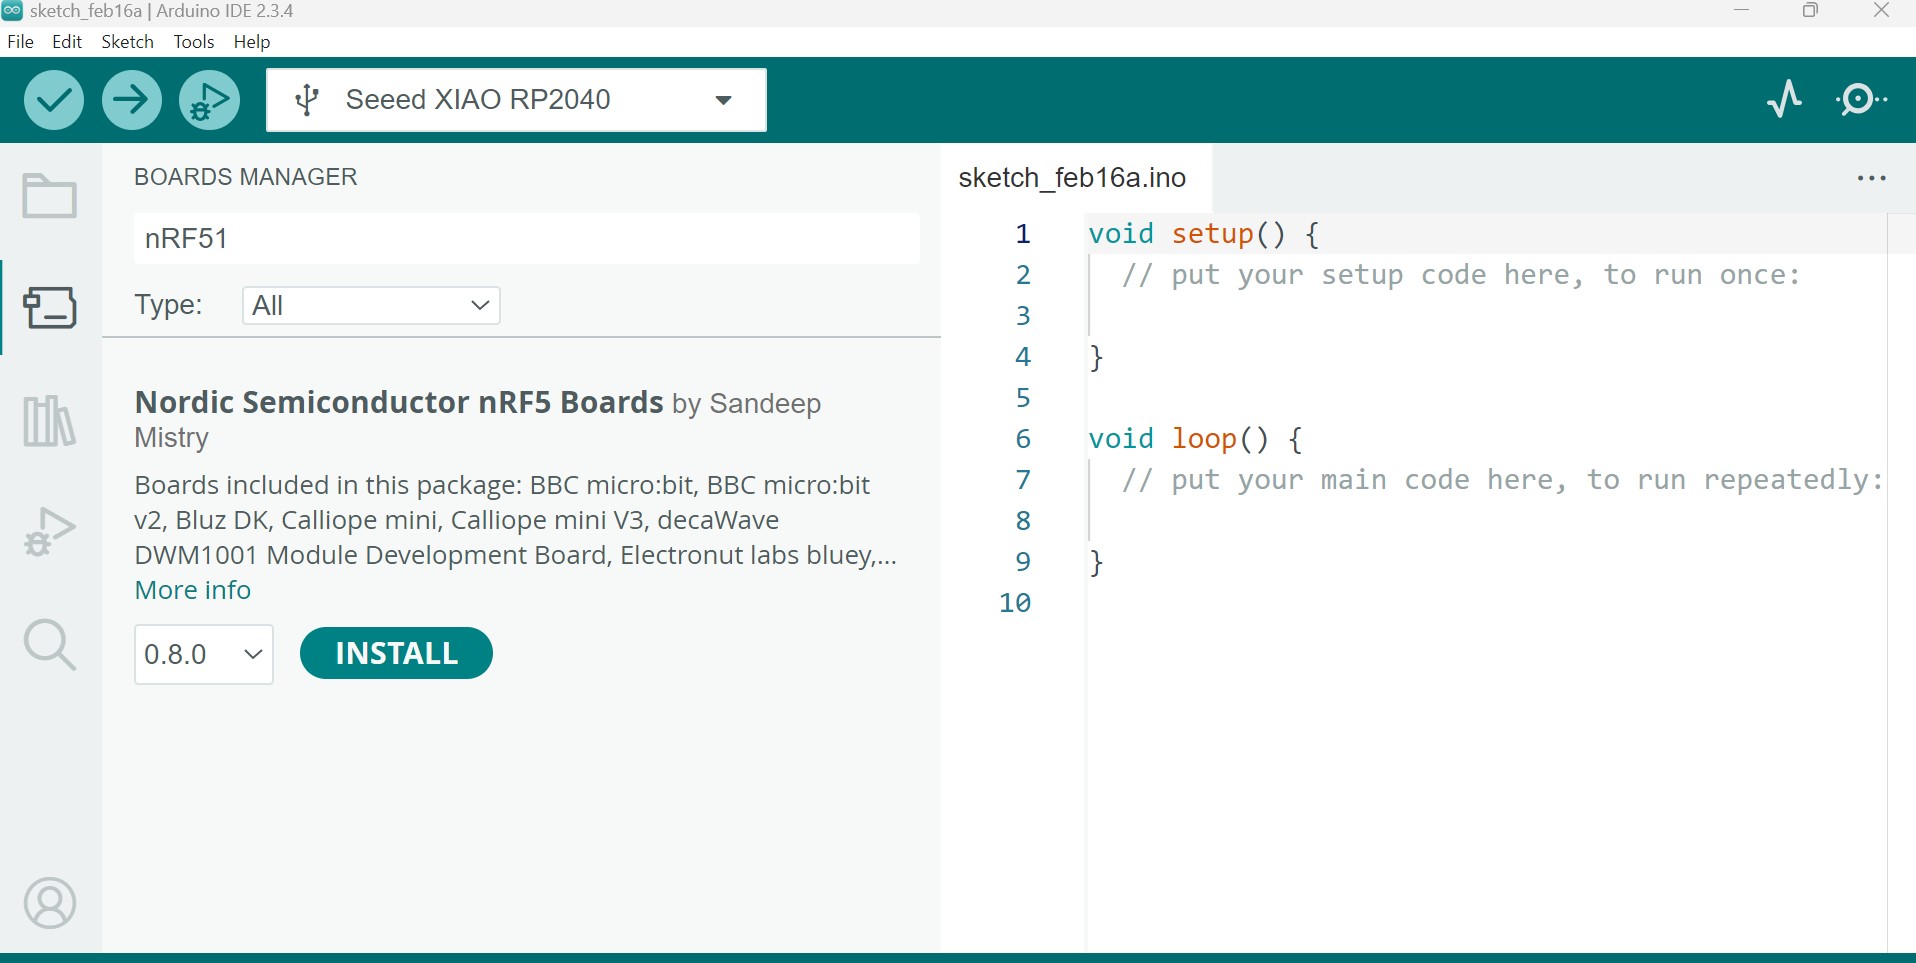Click the main code comment line
This screenshot has height=963, width=1916.
(x=1502, y=480)
